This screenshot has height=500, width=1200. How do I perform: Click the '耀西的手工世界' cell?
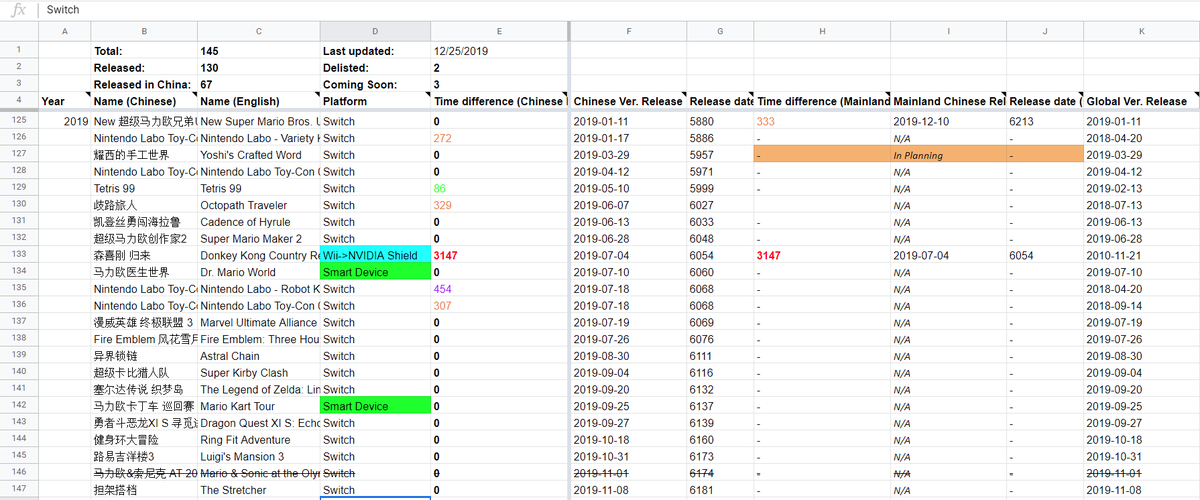(144, 155)
